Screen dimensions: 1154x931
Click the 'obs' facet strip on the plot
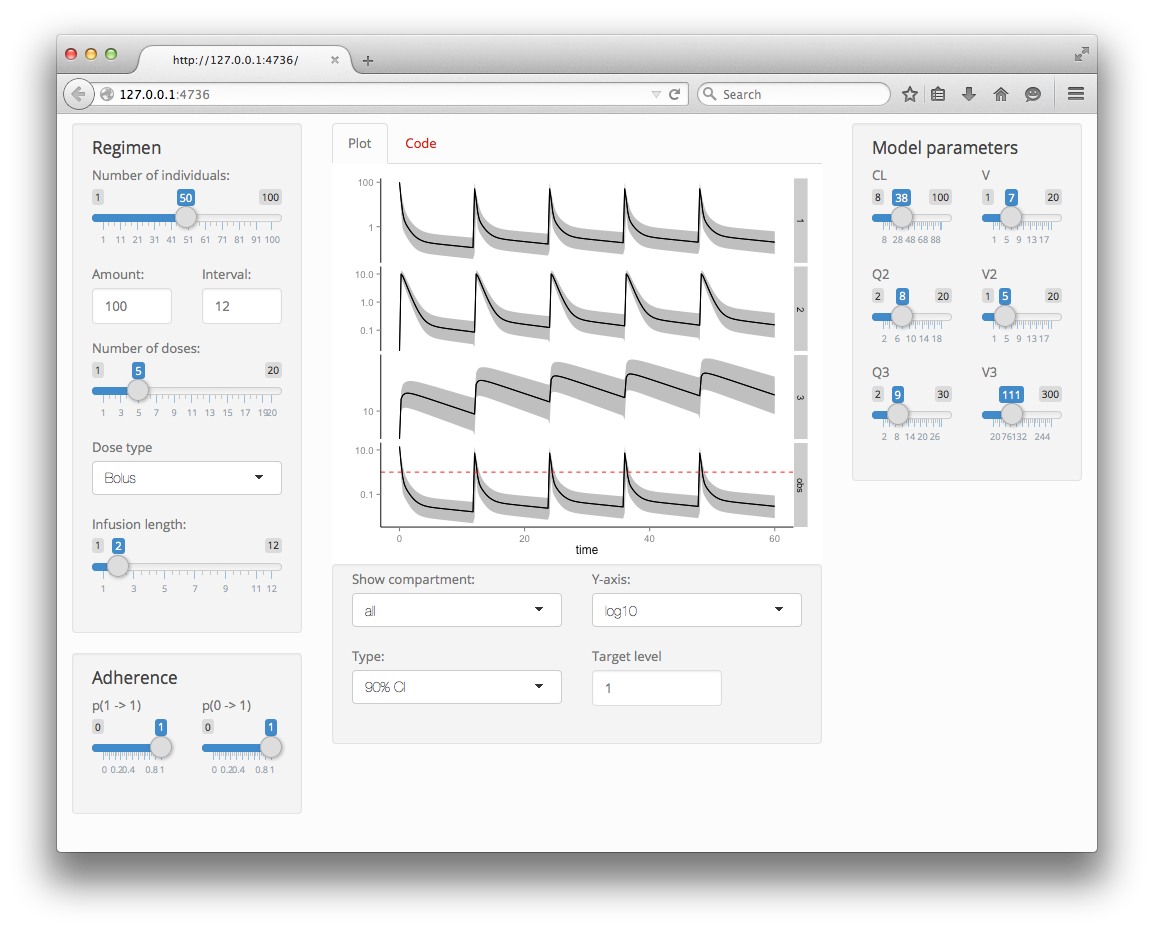[x=801, y=485]
